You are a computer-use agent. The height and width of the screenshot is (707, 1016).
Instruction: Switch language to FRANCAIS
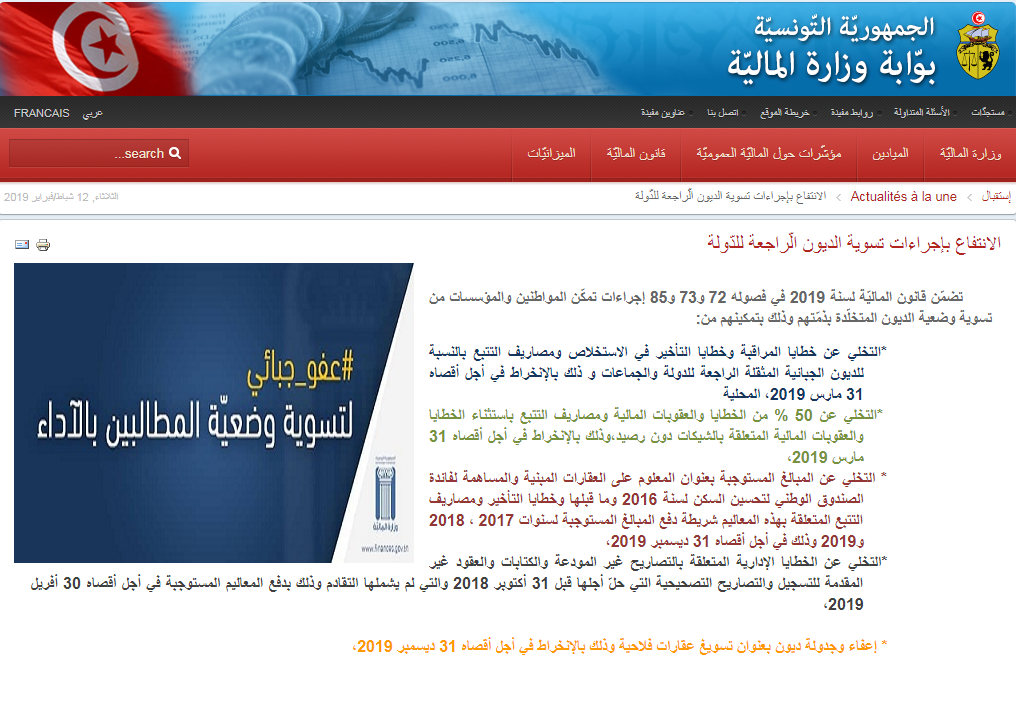tap(41, 112)
